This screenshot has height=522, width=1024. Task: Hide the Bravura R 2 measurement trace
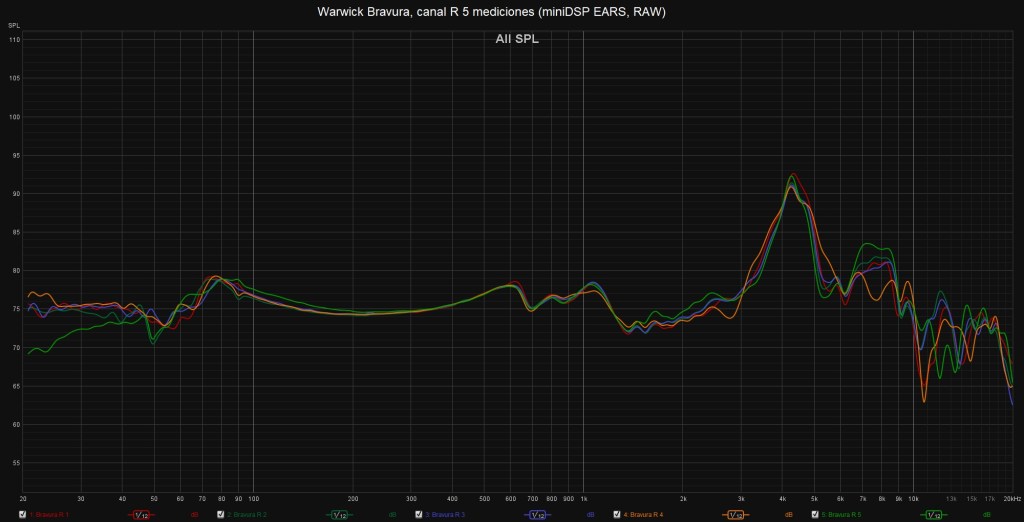click(x=221, y=515)
